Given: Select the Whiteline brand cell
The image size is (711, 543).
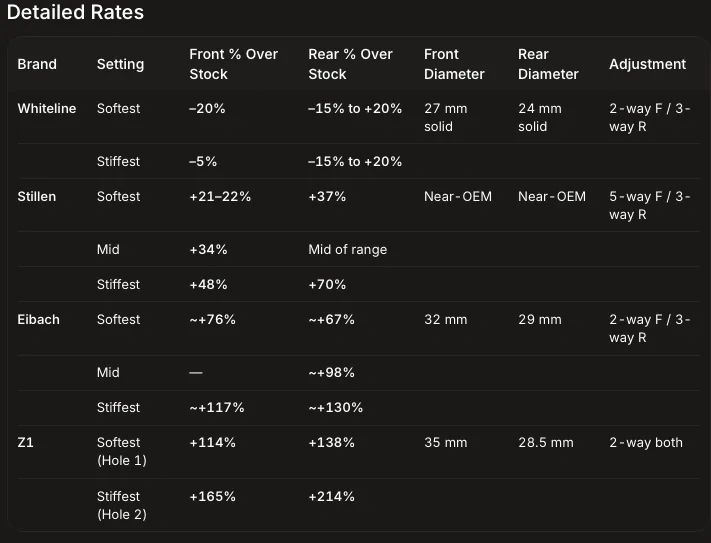Looking at the screenshot, I should (47, 109).
